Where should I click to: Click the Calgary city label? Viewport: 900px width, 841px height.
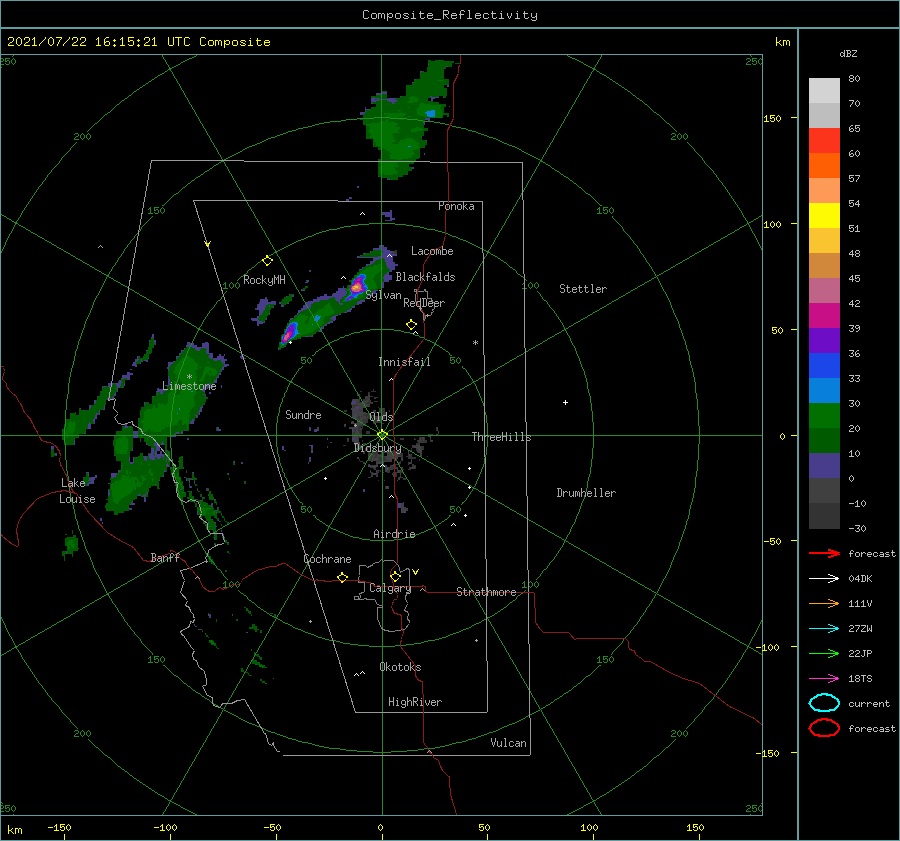(x=390, y=588)
